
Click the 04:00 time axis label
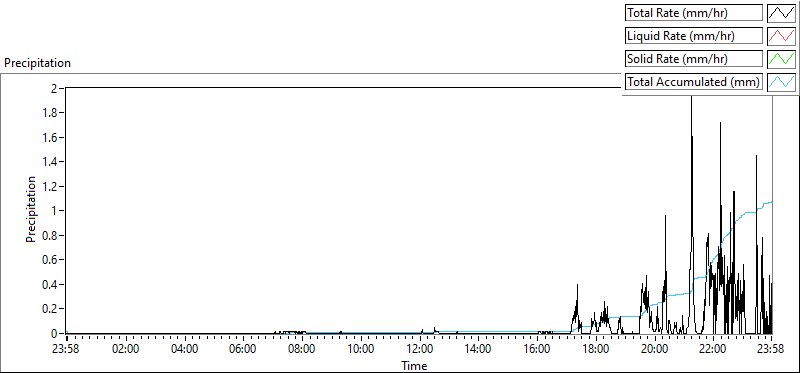click(x=184, y=350)
